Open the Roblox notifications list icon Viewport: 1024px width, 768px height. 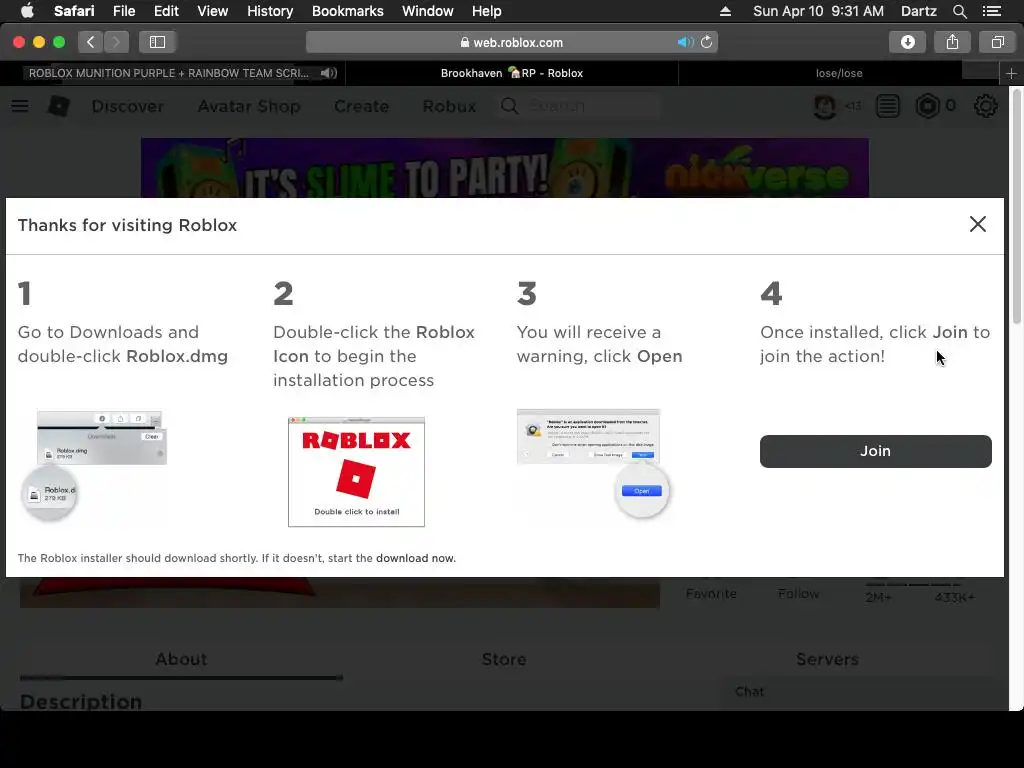coord(888,106)
